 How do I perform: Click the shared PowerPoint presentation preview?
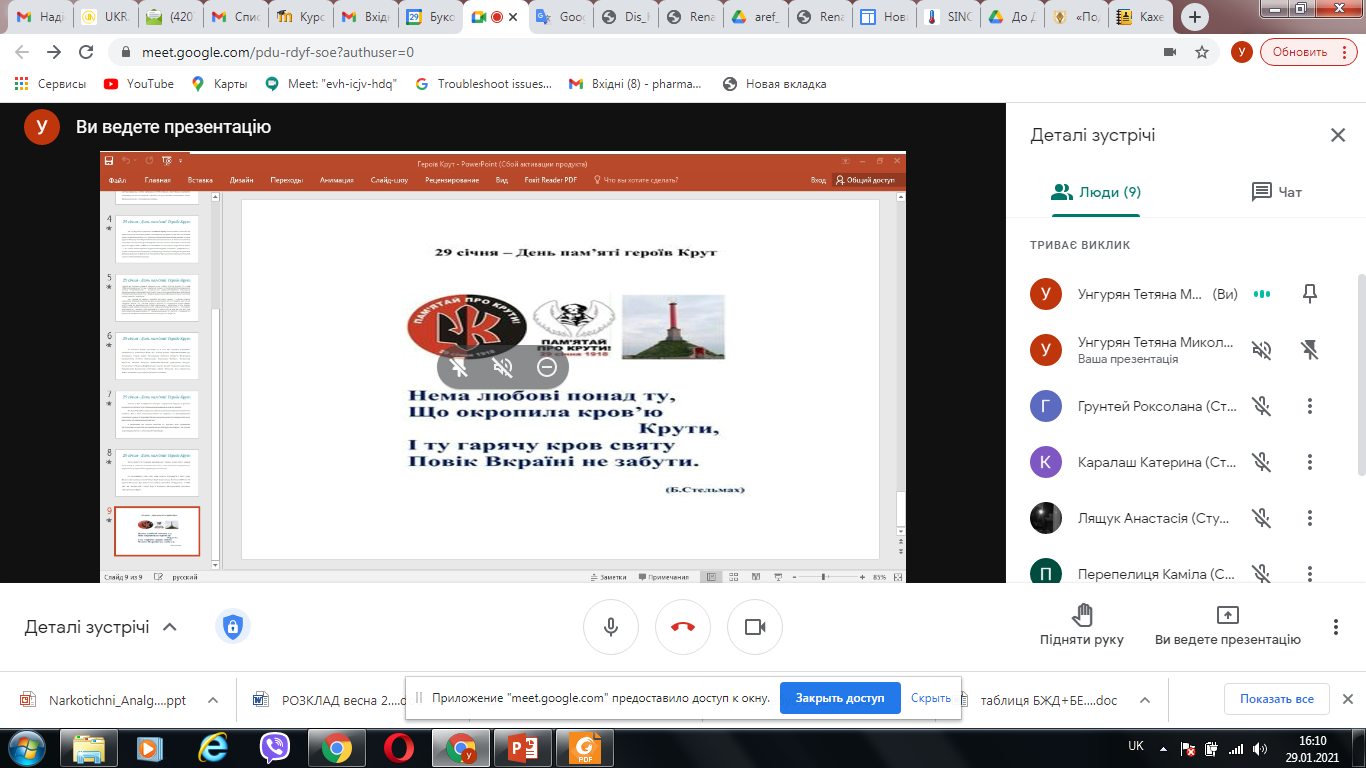(503, 367)
